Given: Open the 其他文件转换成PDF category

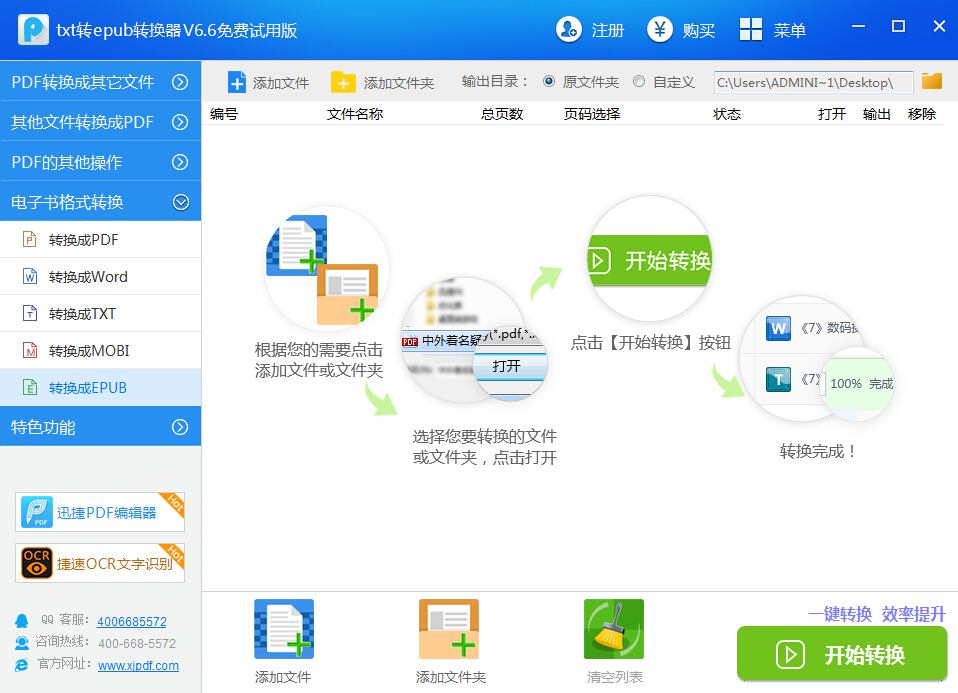Looking at the screenshot, I should pos(100,122).
